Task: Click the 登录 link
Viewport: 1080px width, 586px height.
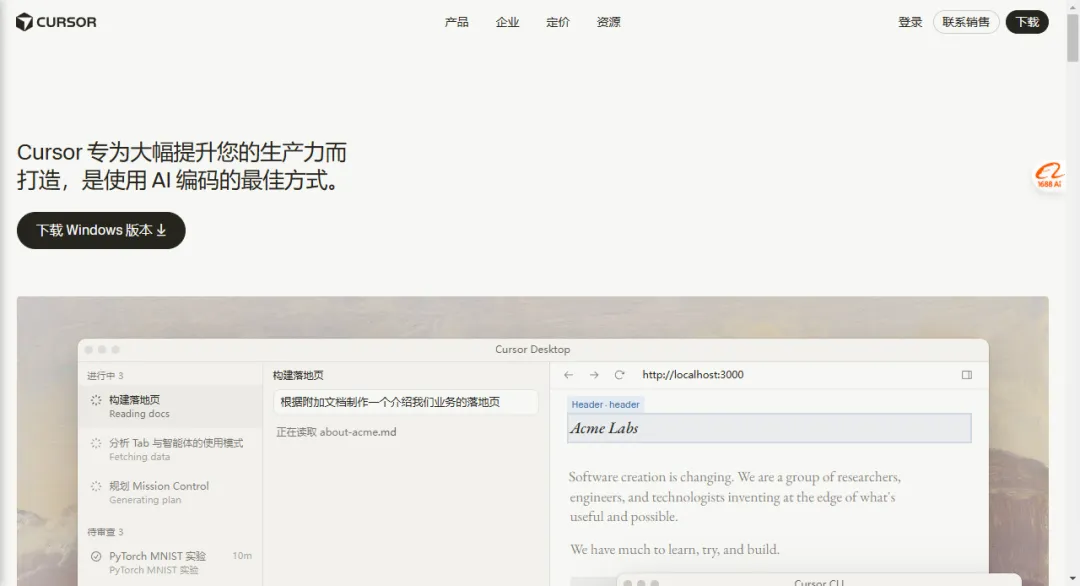Action: pyautogui.click(x=910, y=22)
